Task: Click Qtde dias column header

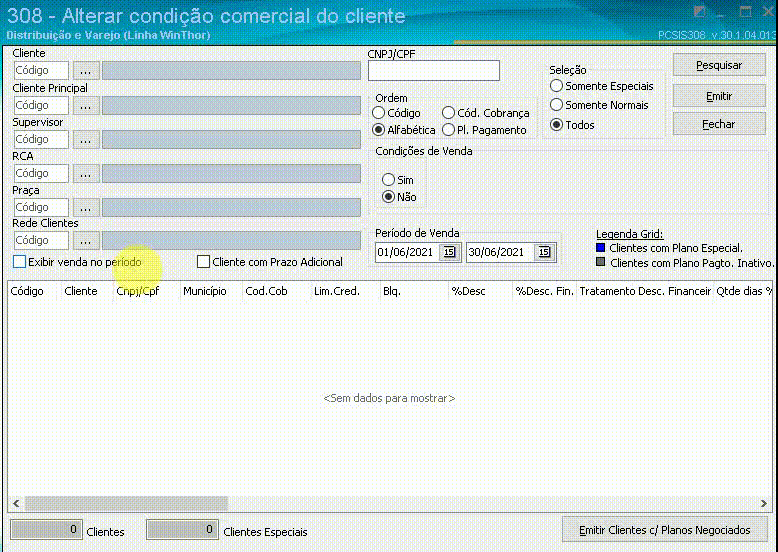Action: coord(743,291)
